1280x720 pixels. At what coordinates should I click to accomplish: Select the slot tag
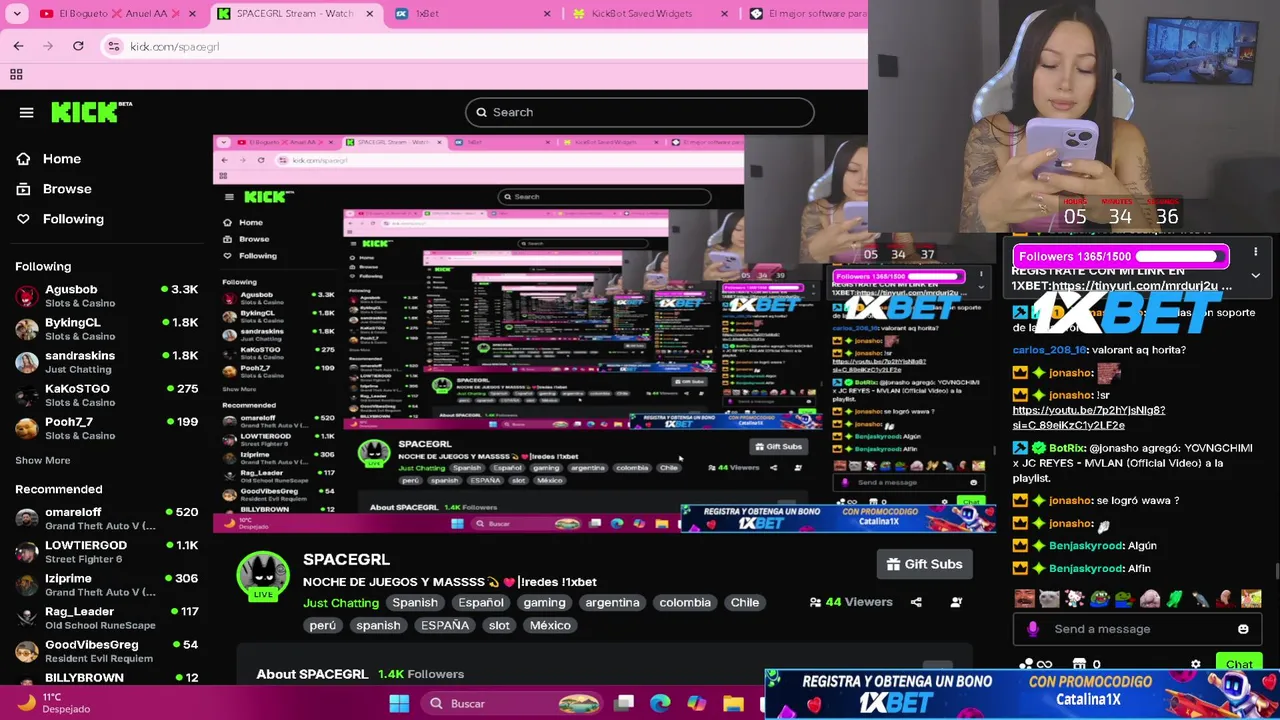coord(499,625)
